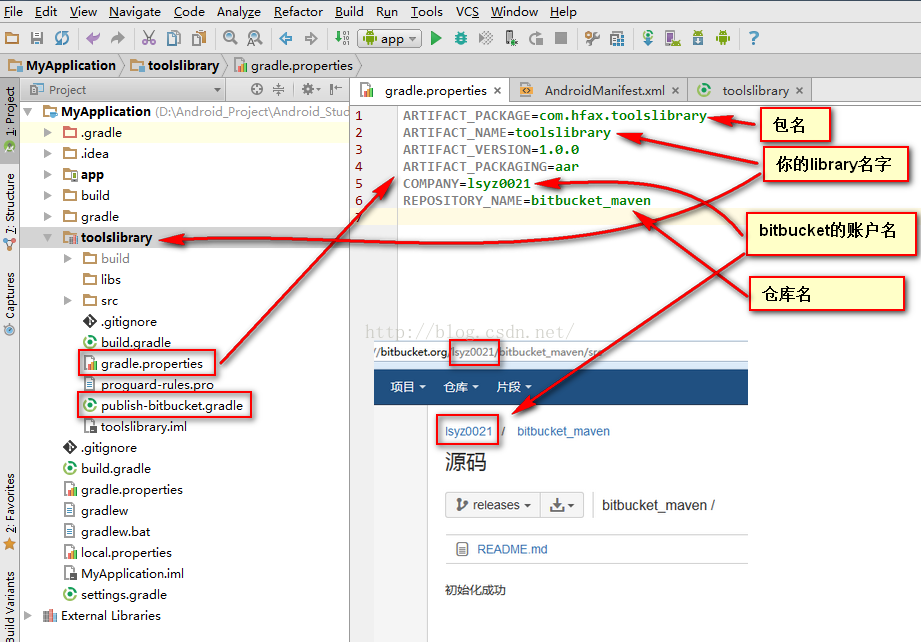
Task: Click the Synchronize refresh icon
Action: point(62,39)
